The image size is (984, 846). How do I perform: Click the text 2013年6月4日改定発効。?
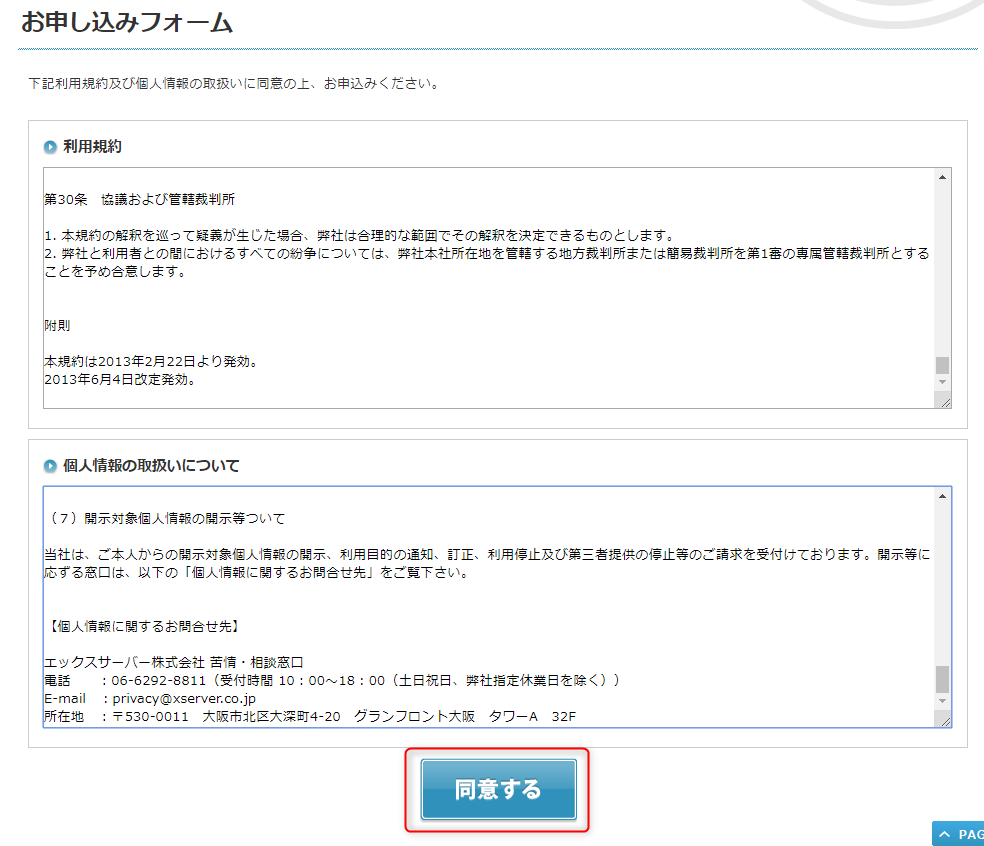[x=120, y=380]
